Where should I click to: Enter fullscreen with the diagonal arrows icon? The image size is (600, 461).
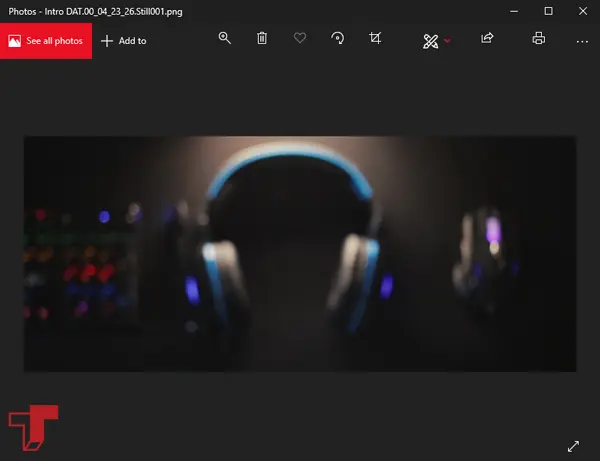573,446
